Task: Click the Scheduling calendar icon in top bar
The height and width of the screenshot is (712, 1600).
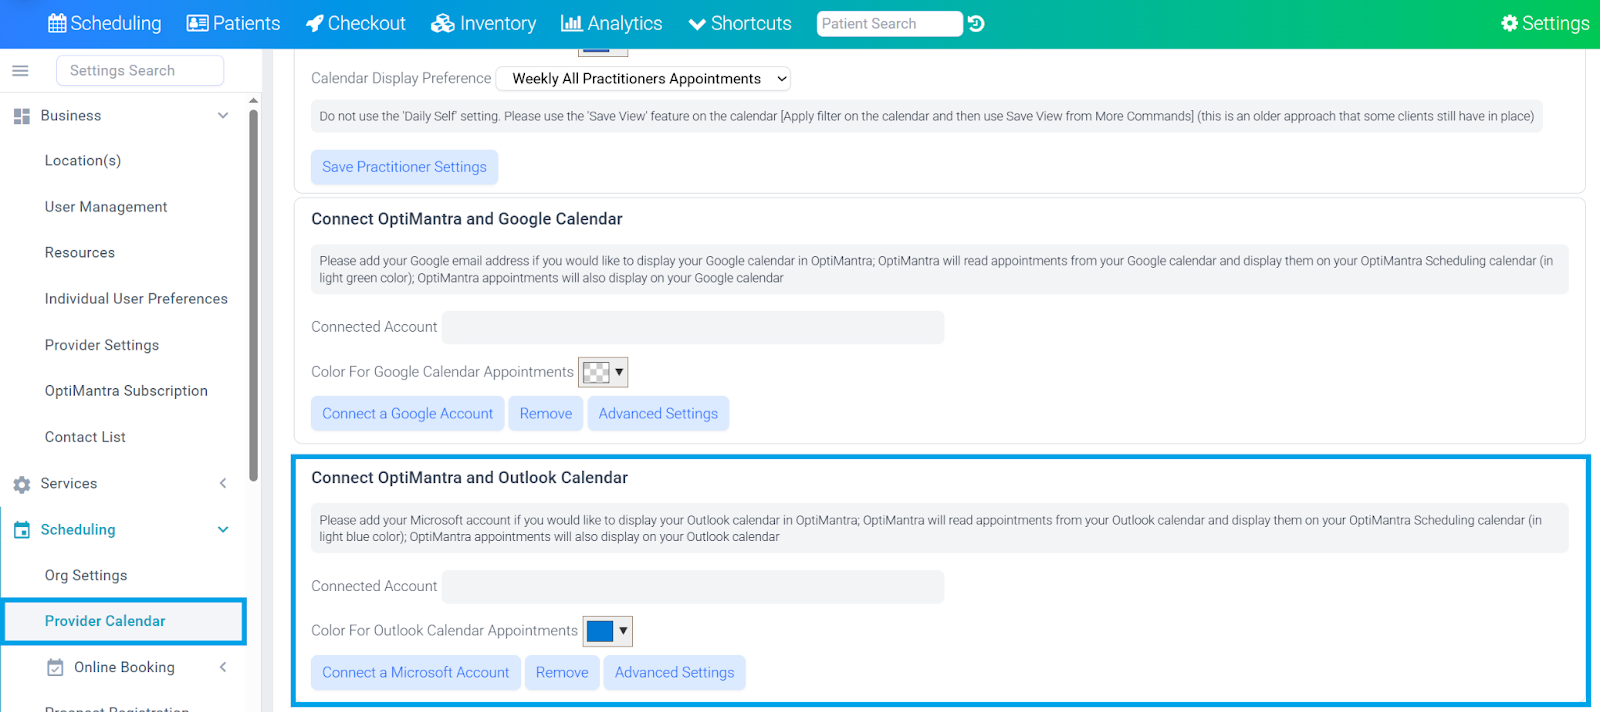Action: click(57, 23)
